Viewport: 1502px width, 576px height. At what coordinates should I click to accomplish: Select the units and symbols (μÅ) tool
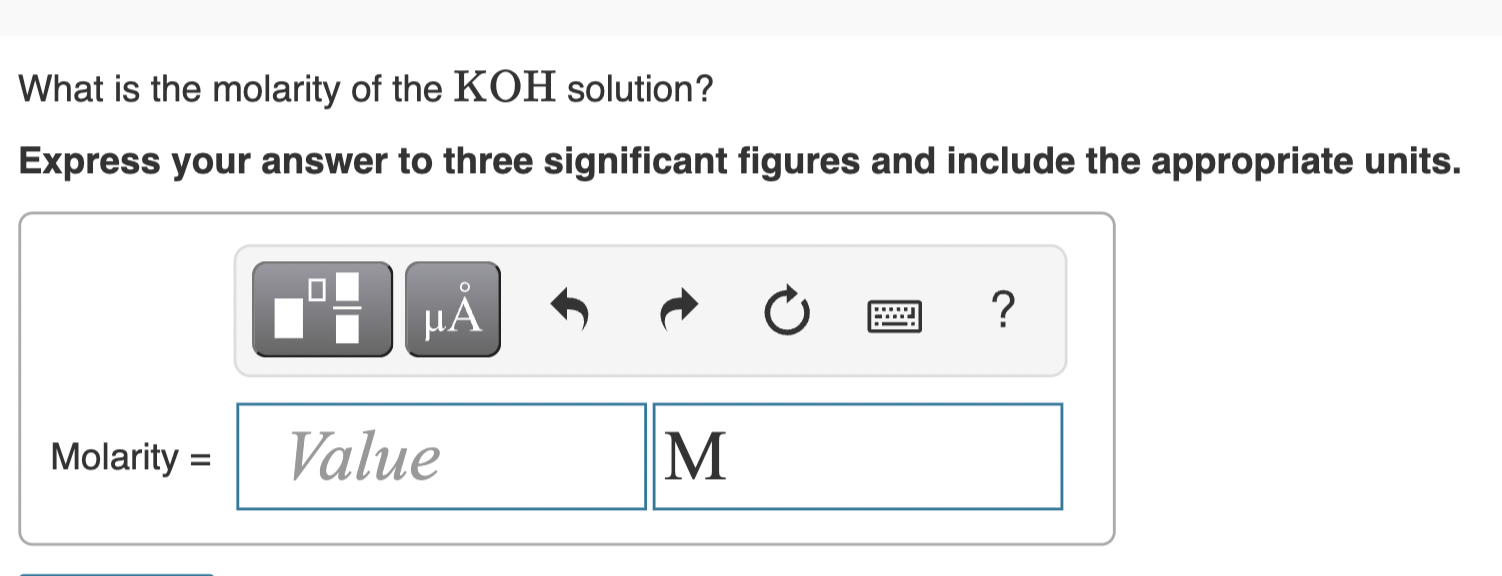point(452,309)
